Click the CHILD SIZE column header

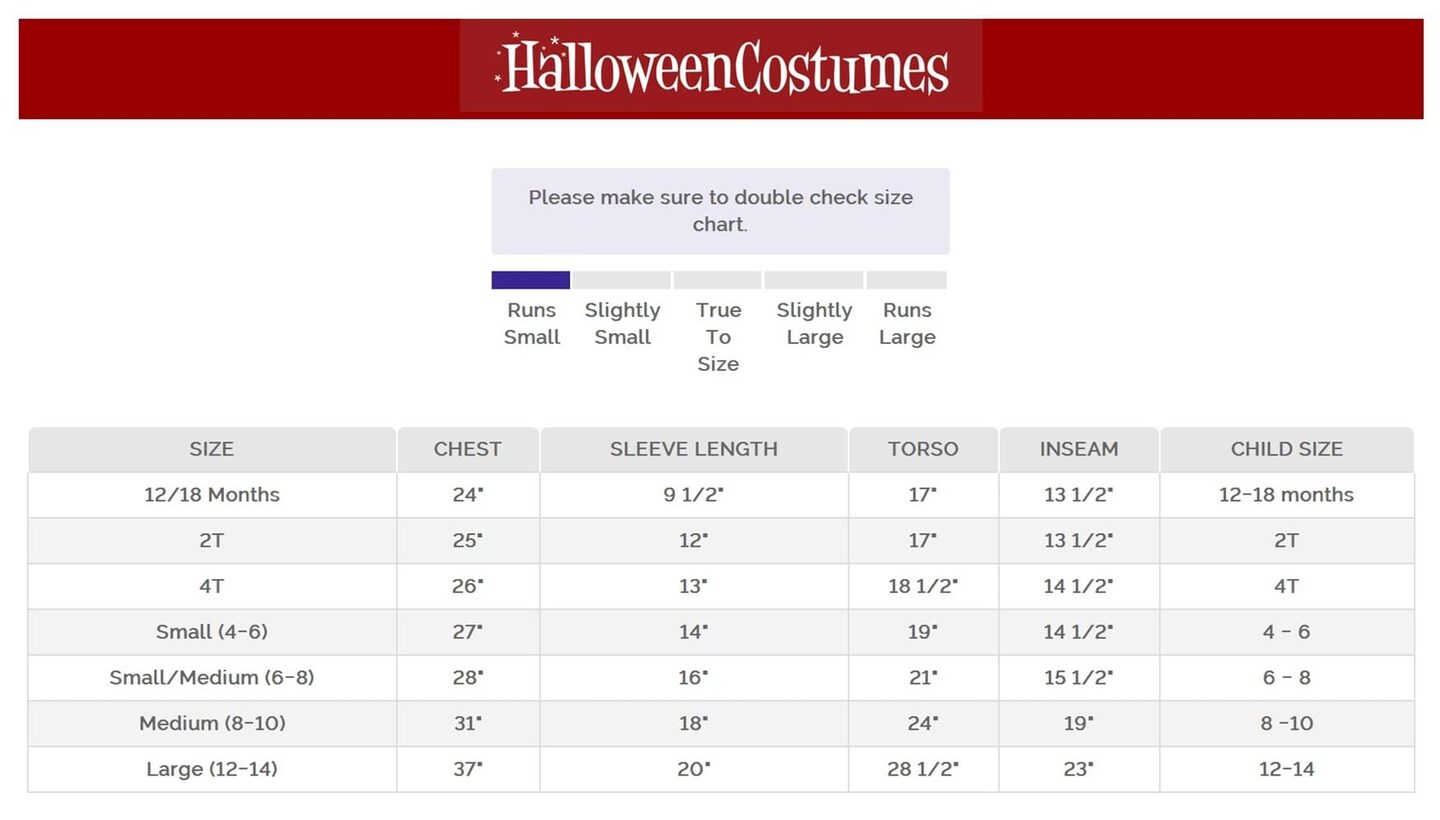point(1286,449)
